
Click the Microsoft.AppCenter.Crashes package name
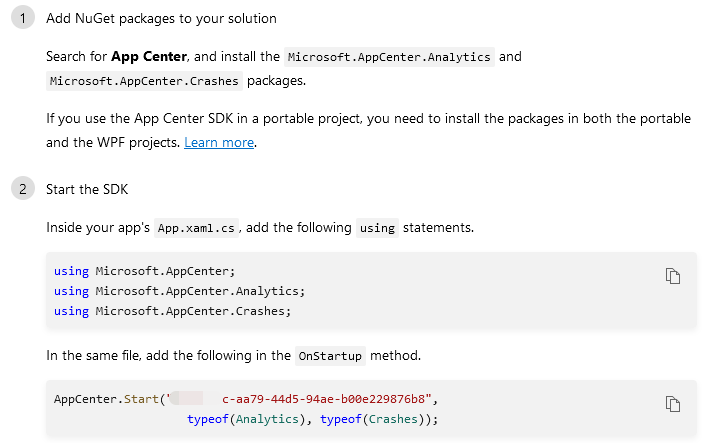tap(144, 81)
